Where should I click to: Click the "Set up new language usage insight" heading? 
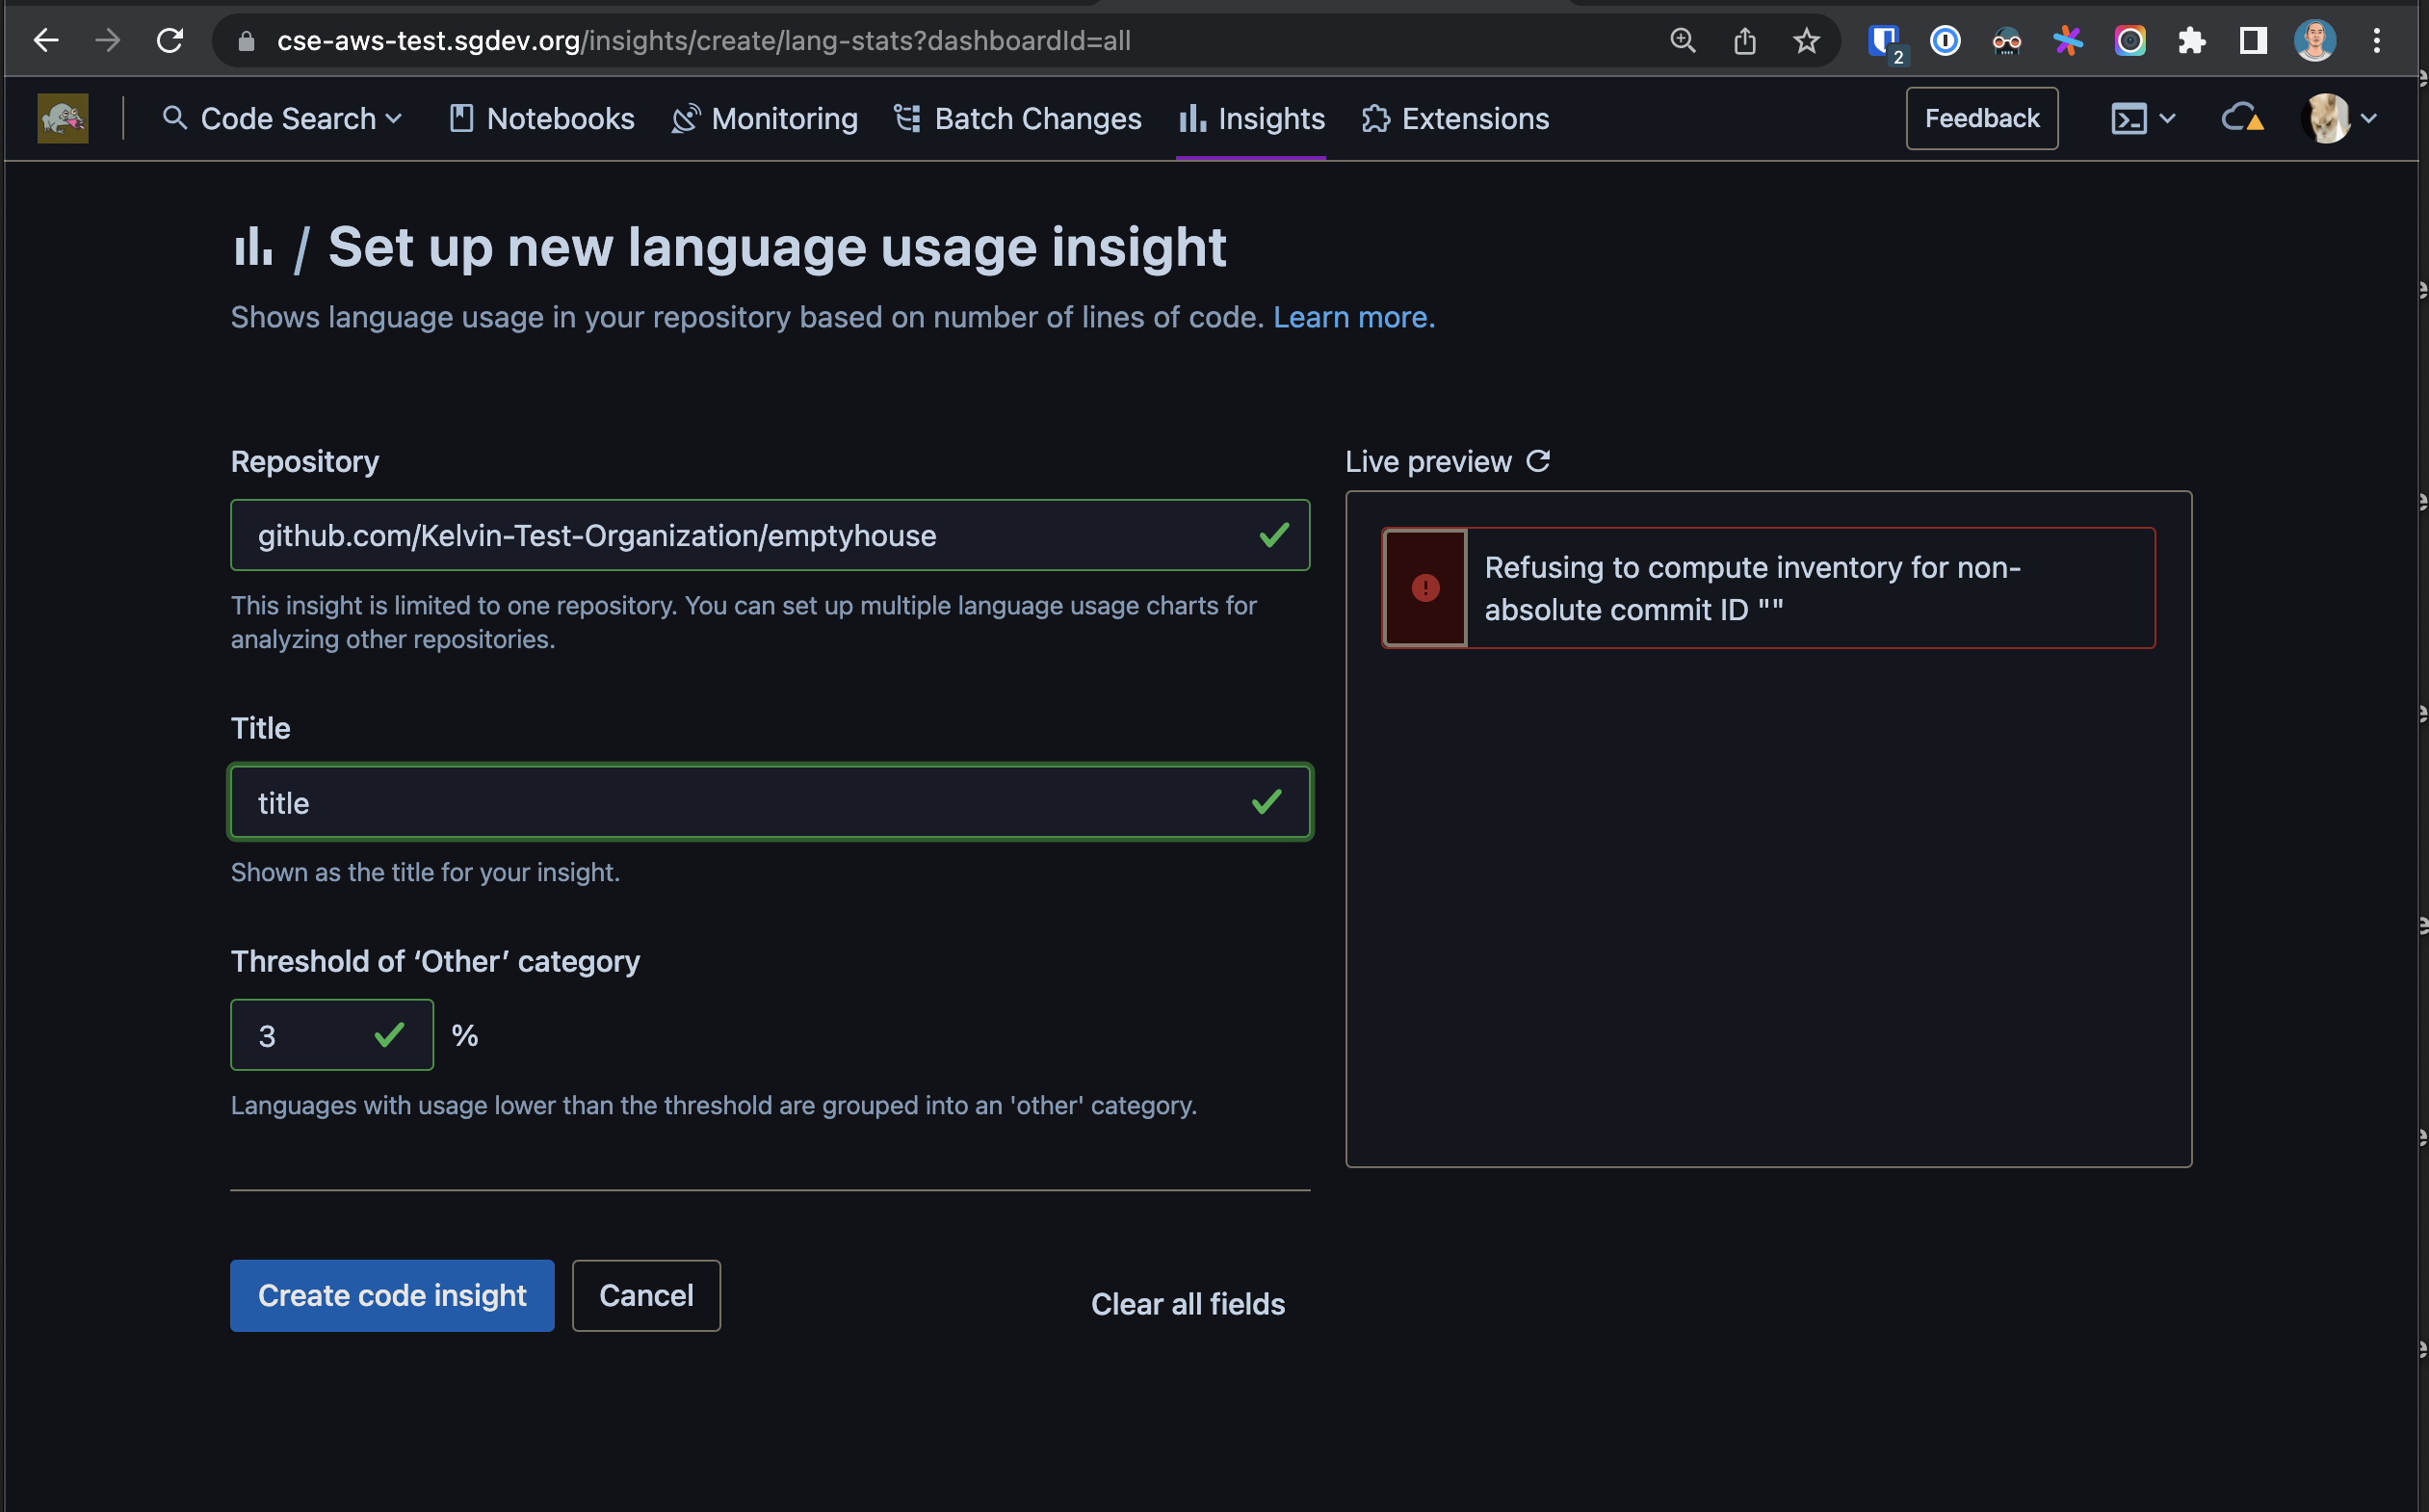777,247
